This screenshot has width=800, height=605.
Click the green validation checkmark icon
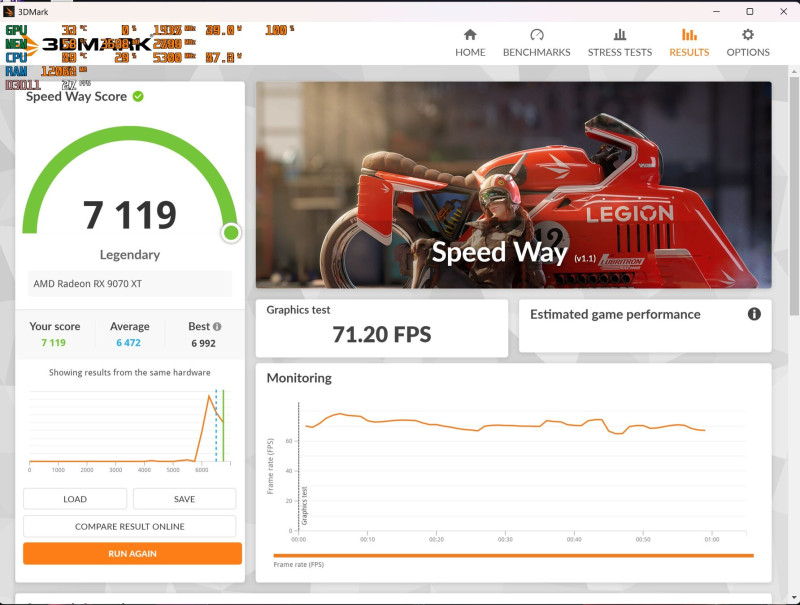pyautogui.click(x=138, y=96)
